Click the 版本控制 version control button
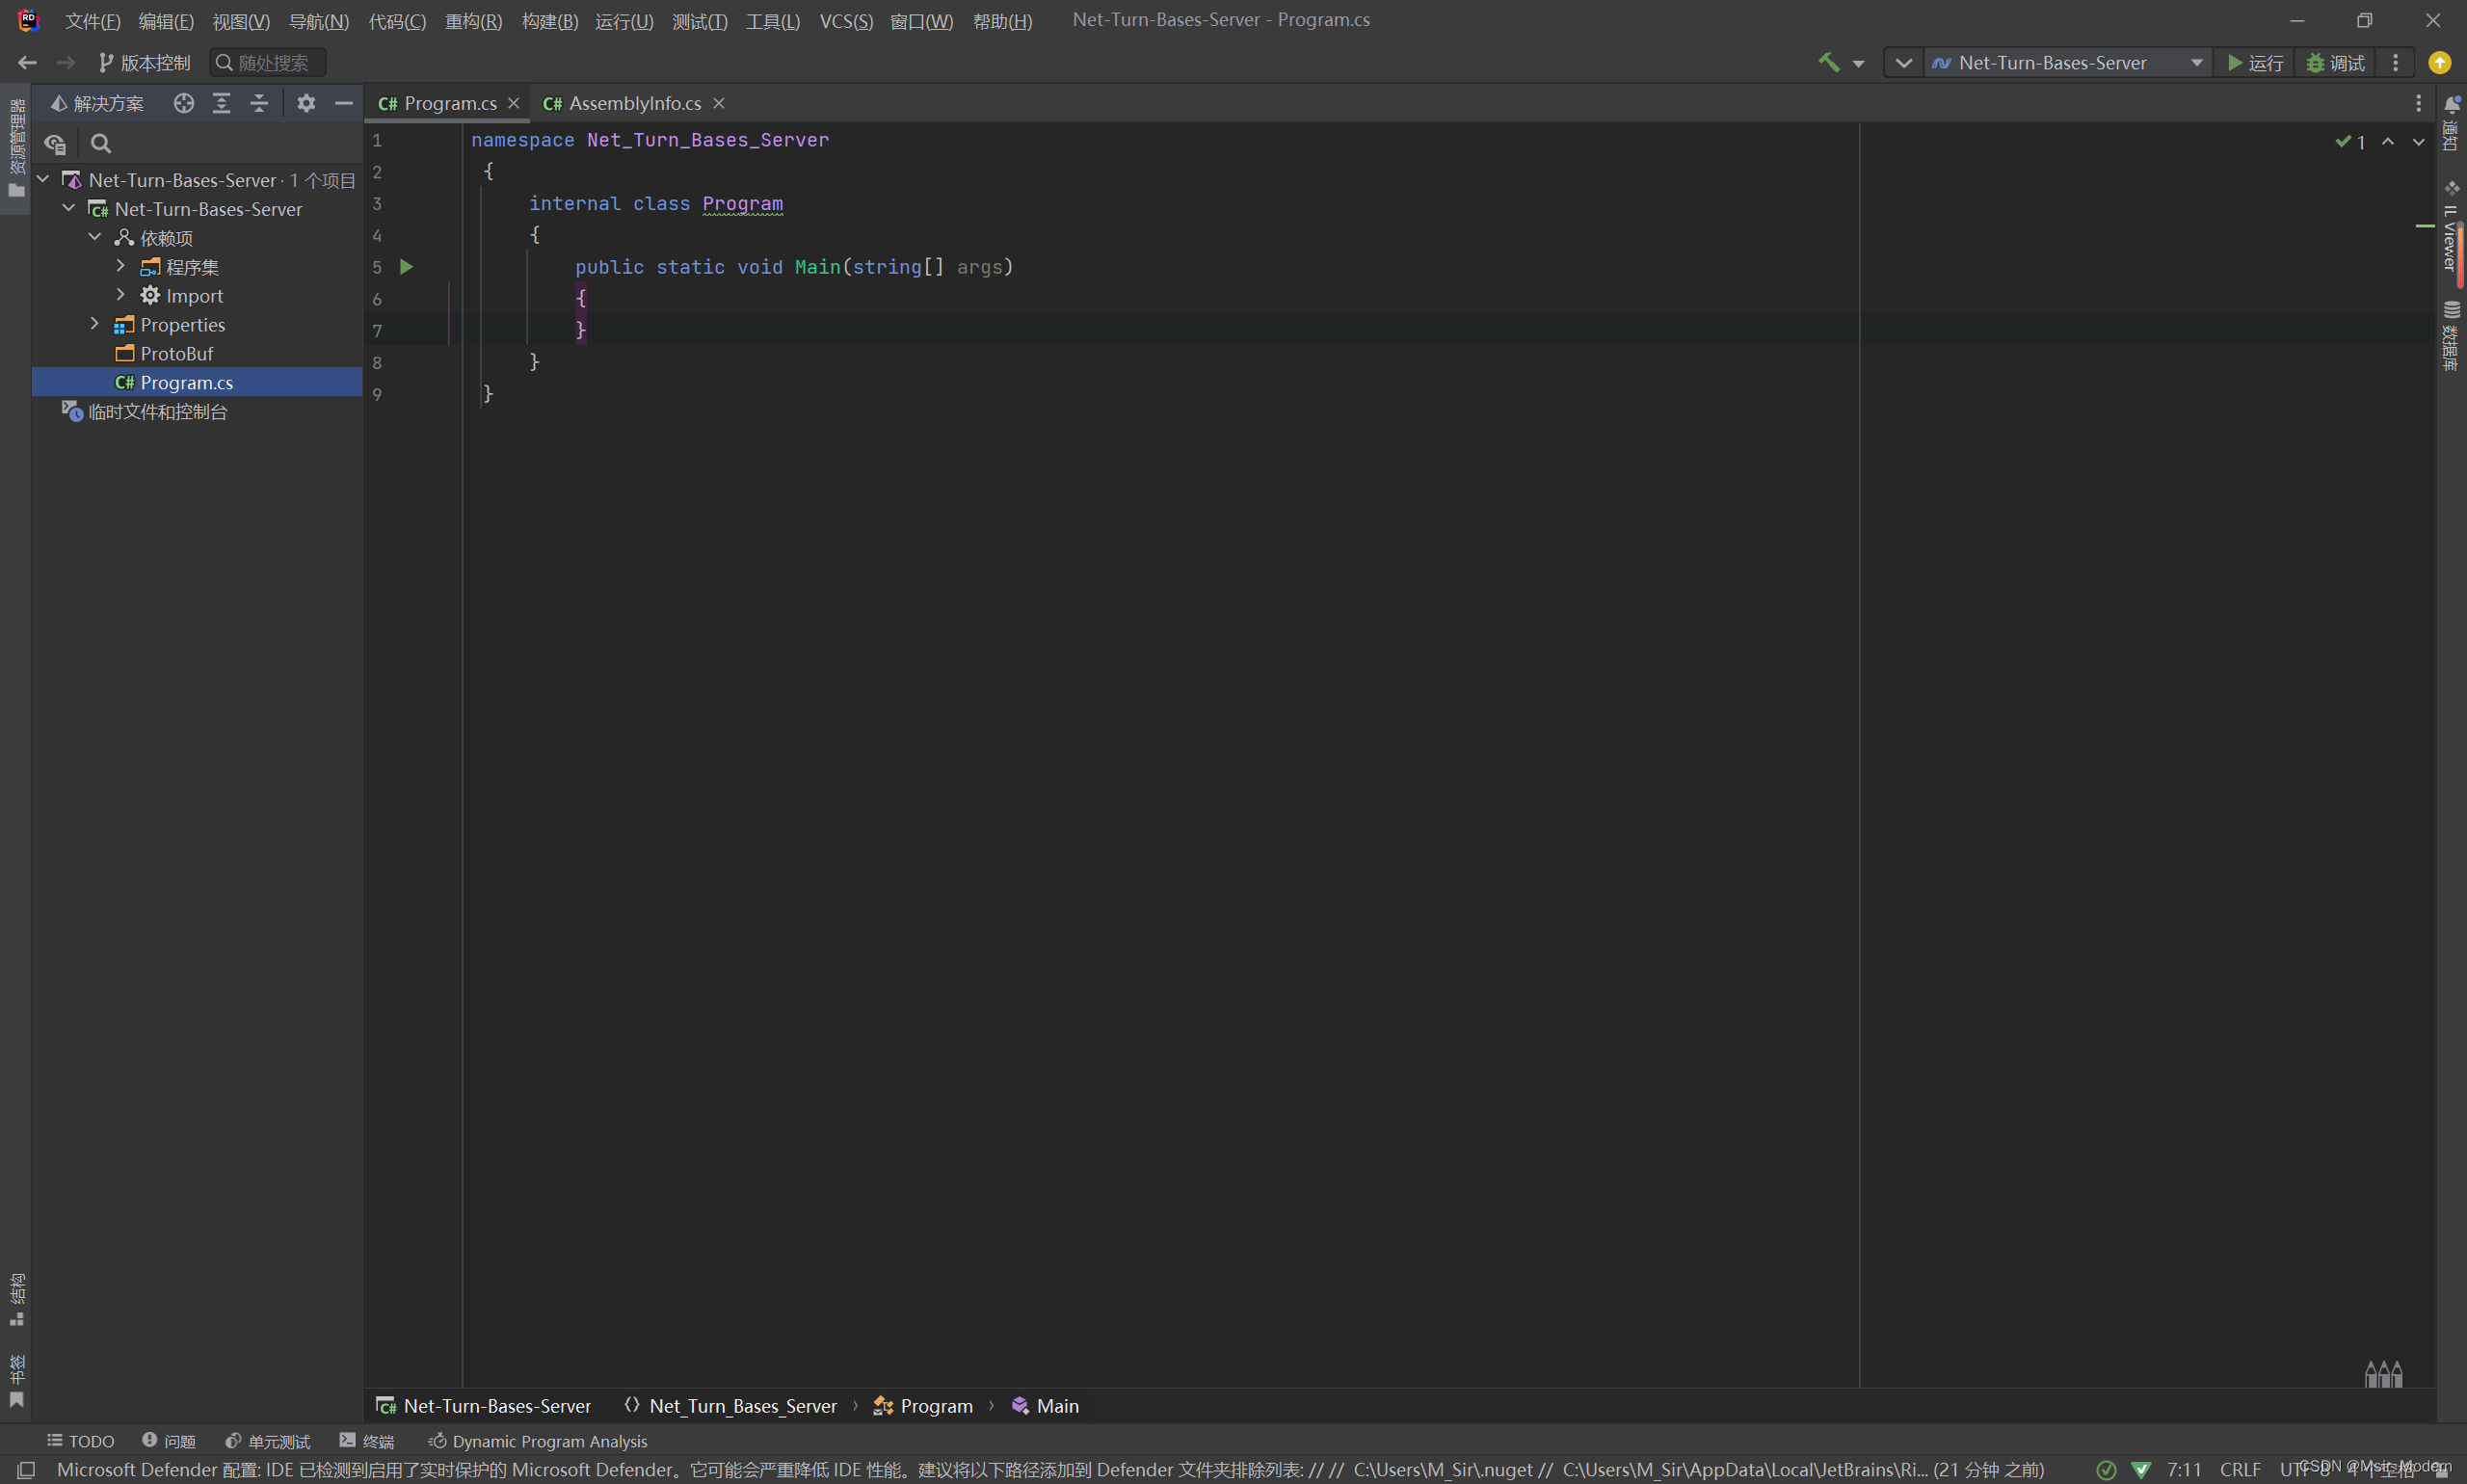 pyautogui.click(x=144, y=63)
